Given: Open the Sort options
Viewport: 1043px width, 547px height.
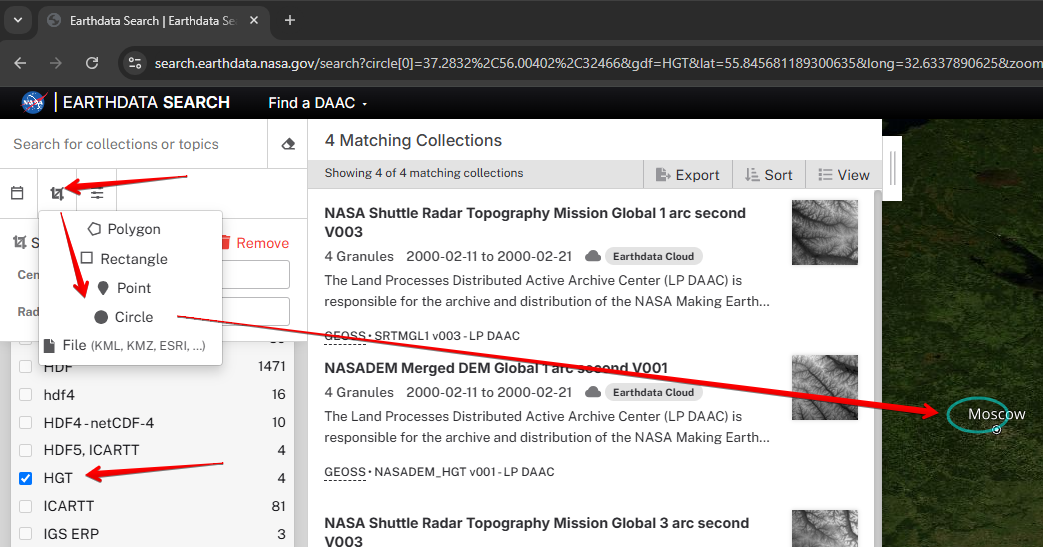Looking at the screenshot, I should pos(769,174).
